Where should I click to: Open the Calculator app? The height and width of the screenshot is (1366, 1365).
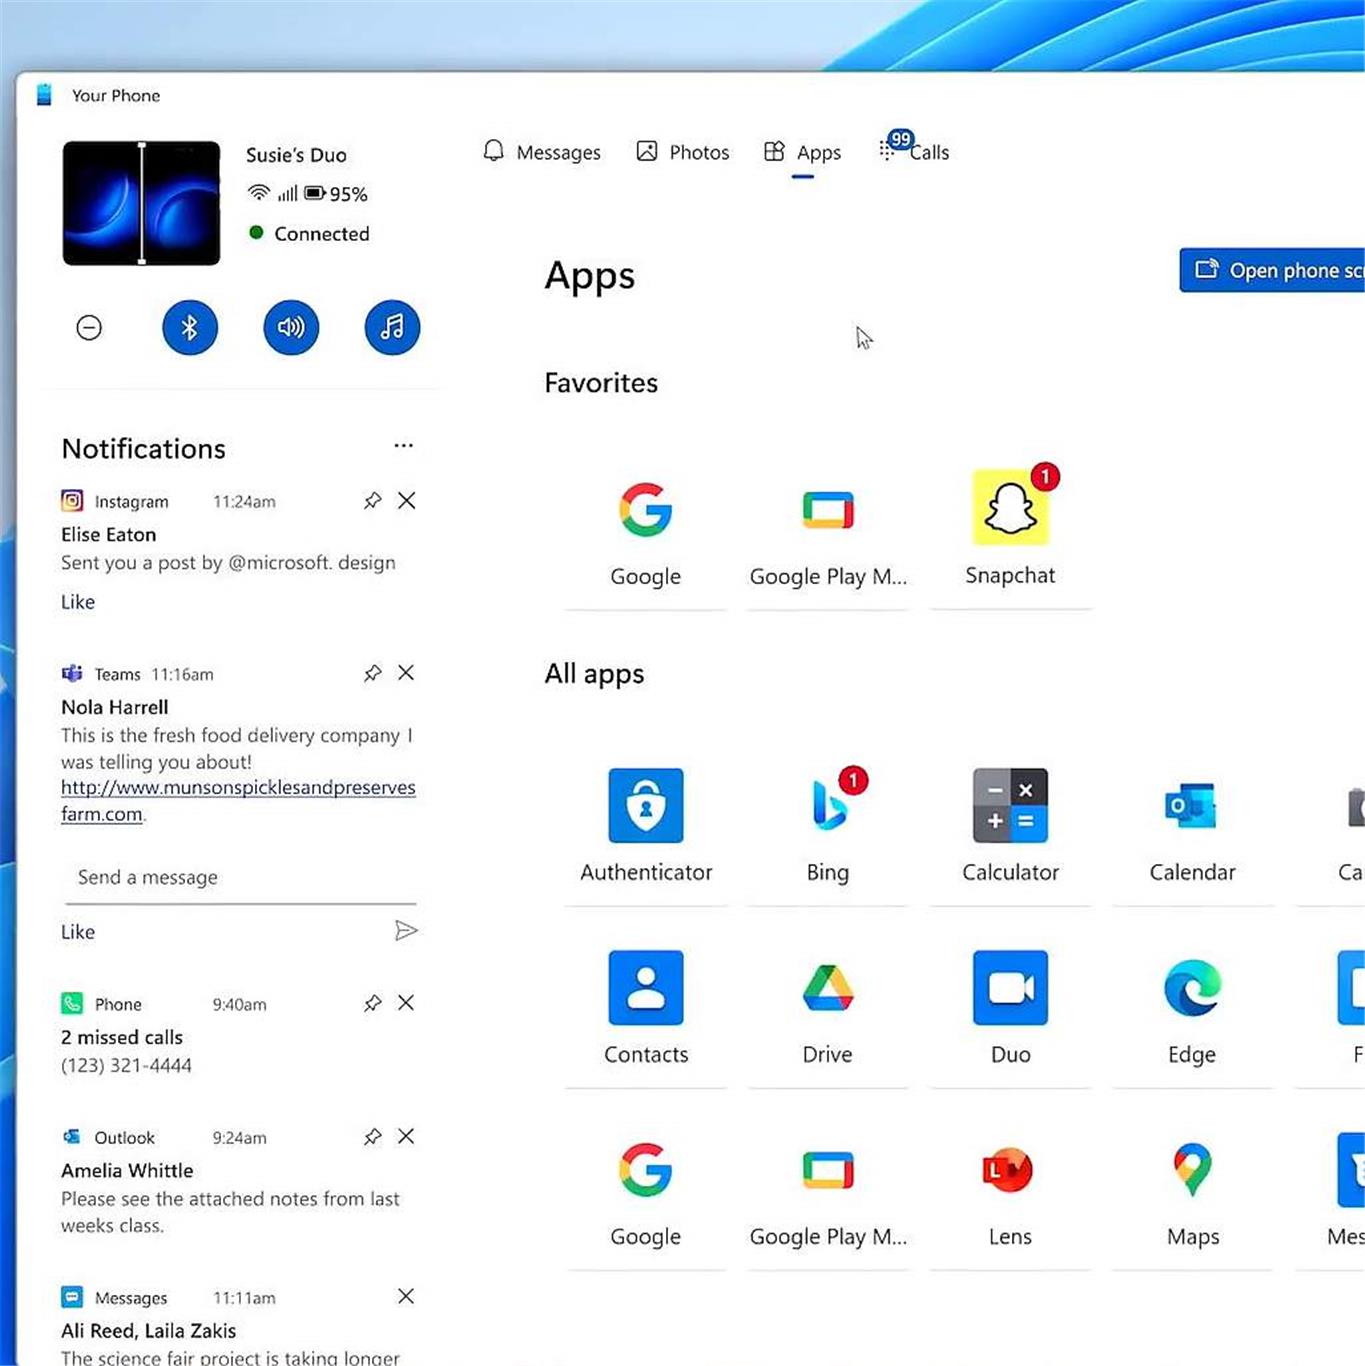[x=1010, y=806]
